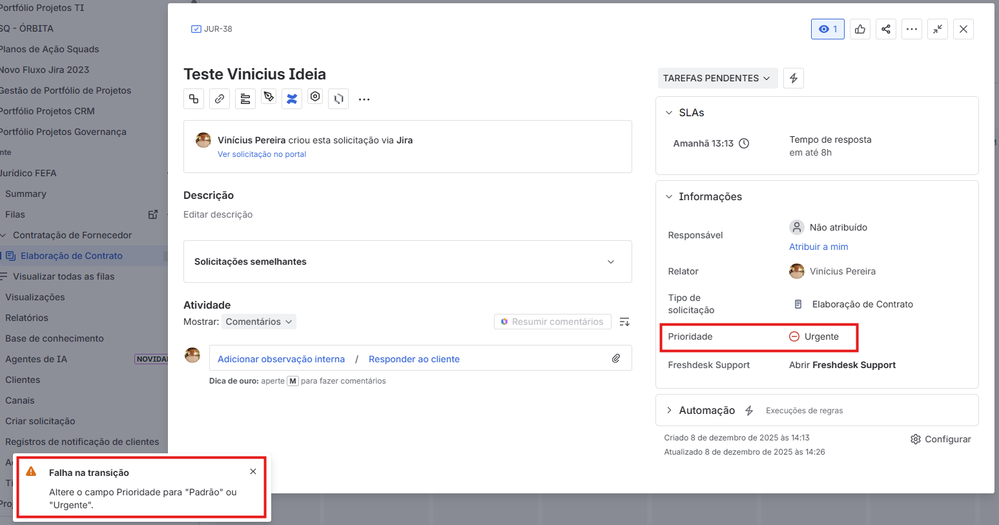Open Summary in sidebar
The width and height of the screenshot is (999, 525).
point(25,194)
